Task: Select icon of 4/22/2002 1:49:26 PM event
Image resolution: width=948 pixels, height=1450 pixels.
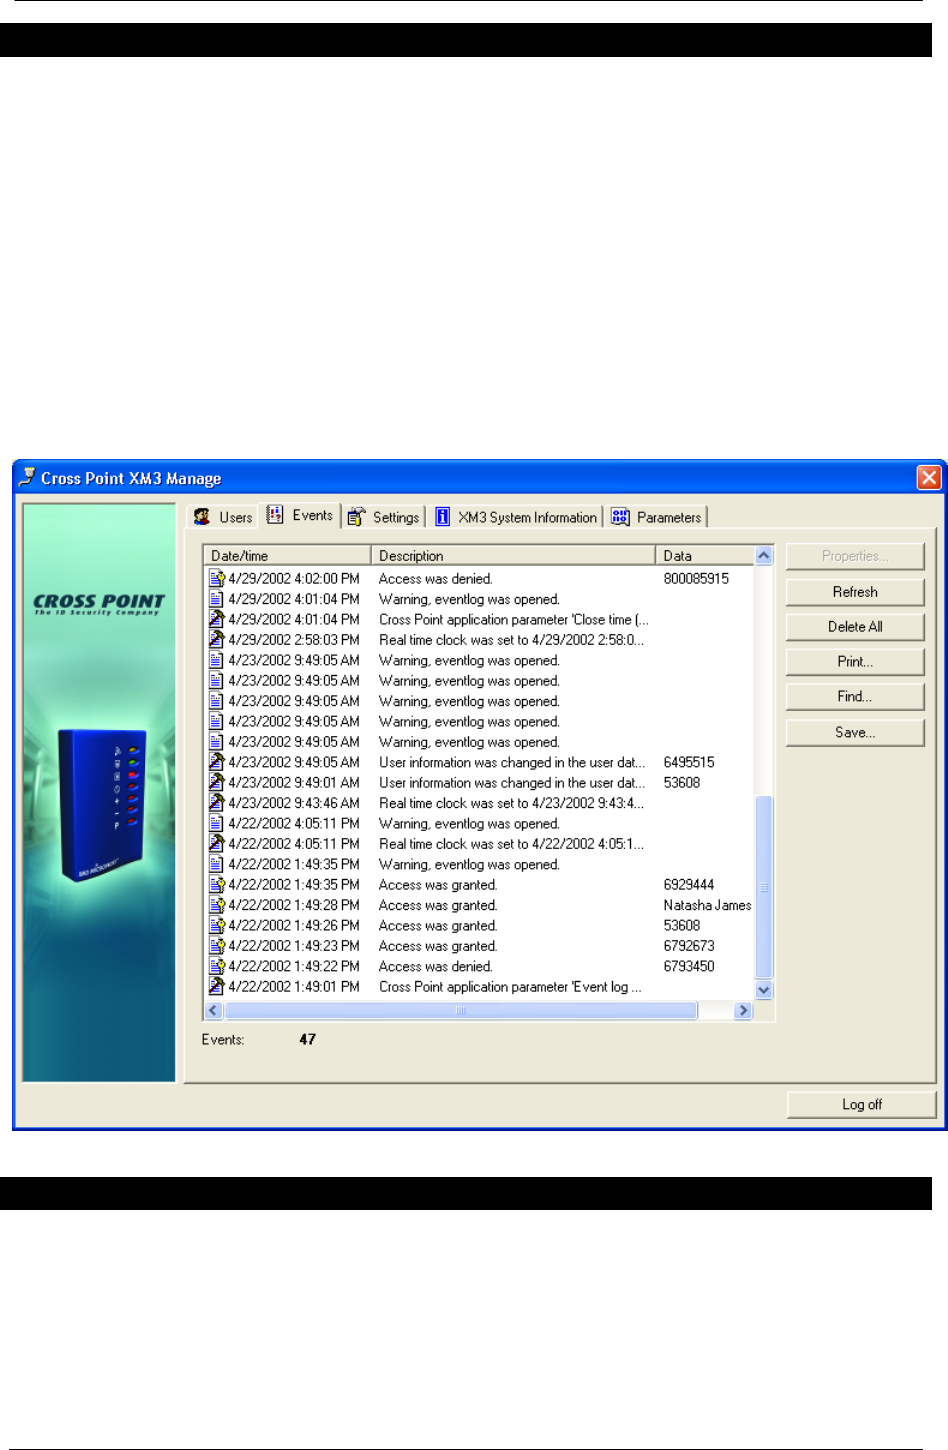Action: coord(216,926)
